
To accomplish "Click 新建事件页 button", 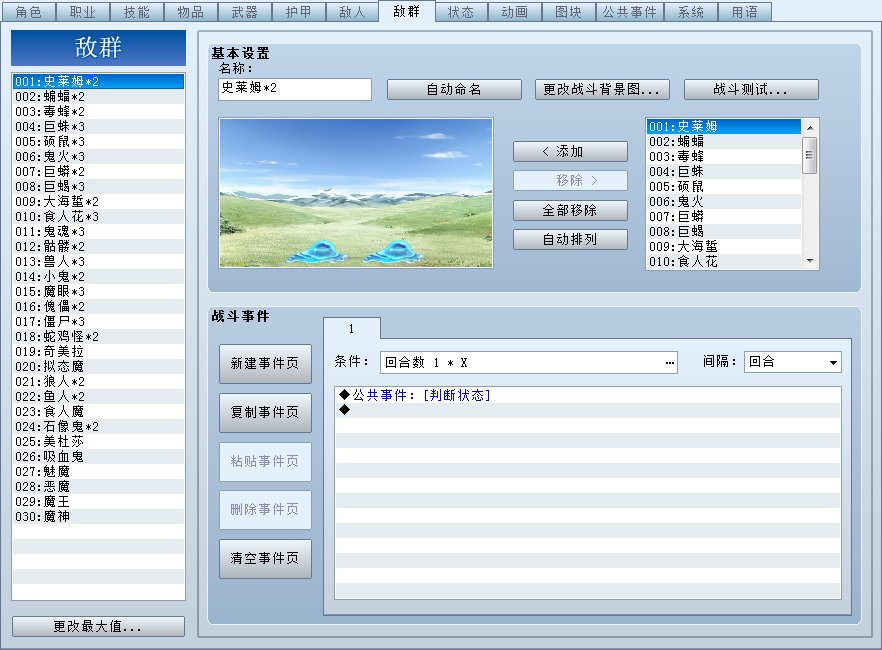I will [265, 364].
